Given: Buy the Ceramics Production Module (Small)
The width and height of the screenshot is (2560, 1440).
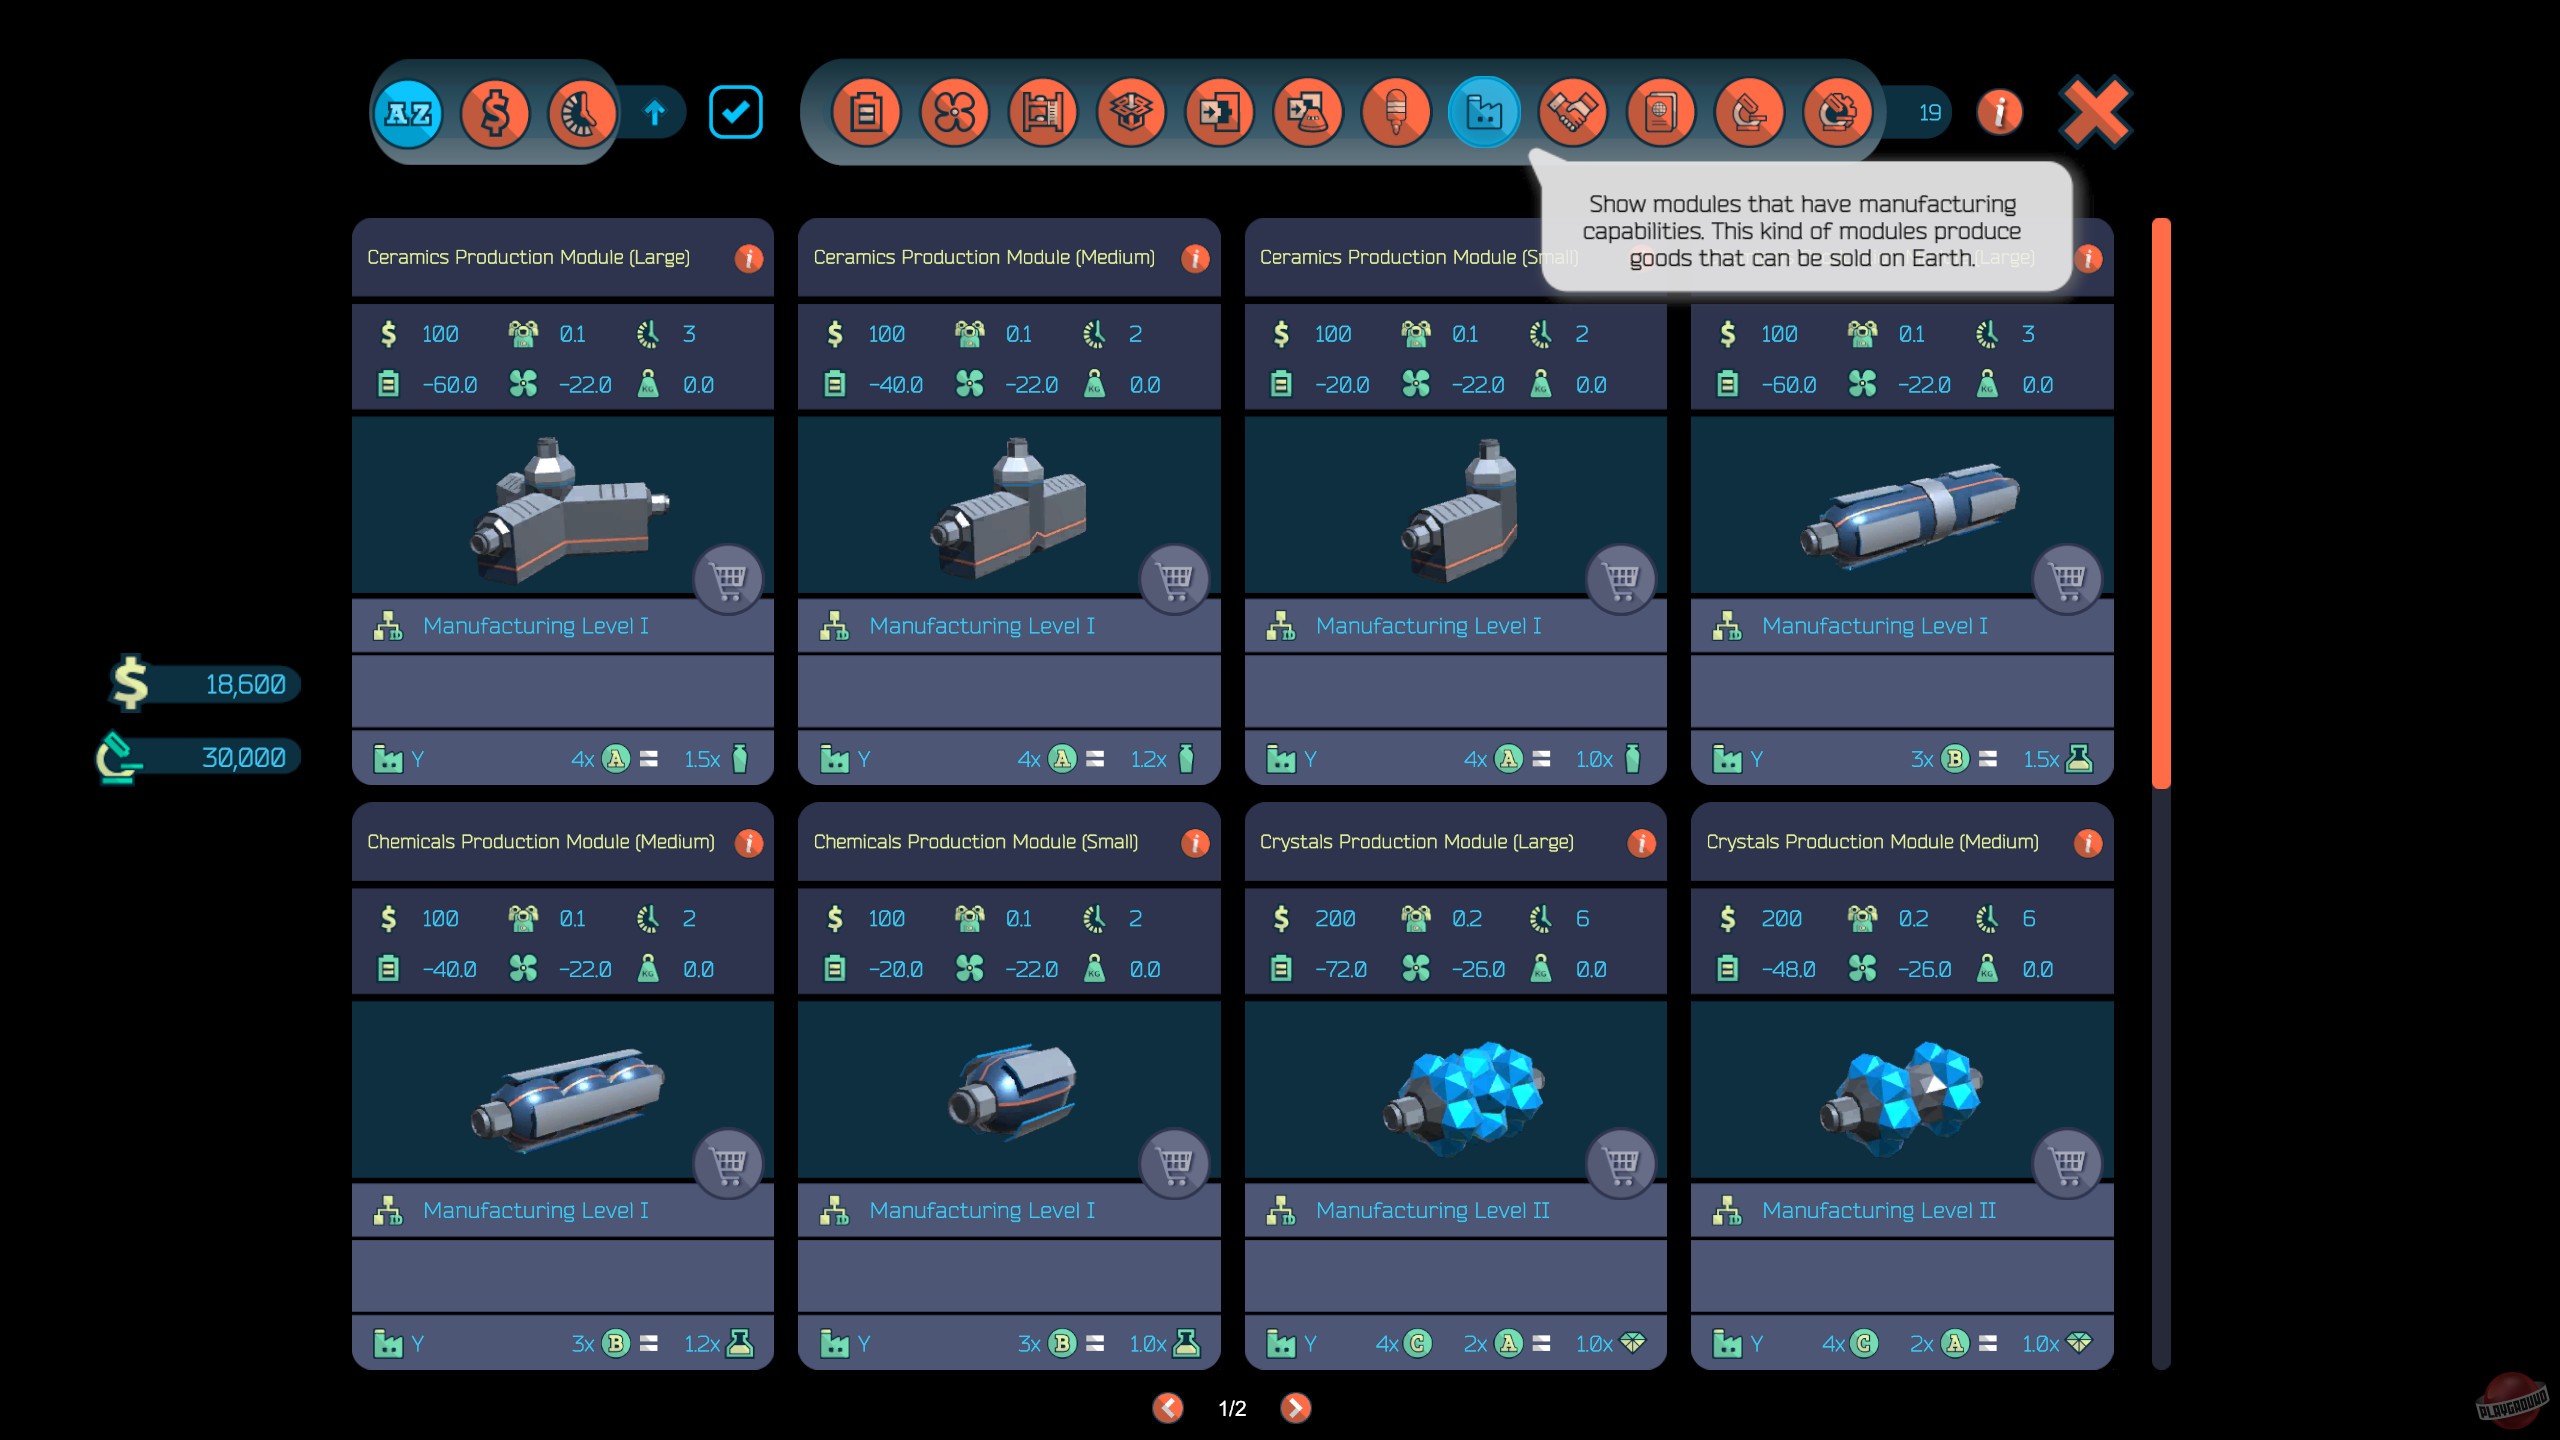Looking at the screenshot, I should point(1623,578).
